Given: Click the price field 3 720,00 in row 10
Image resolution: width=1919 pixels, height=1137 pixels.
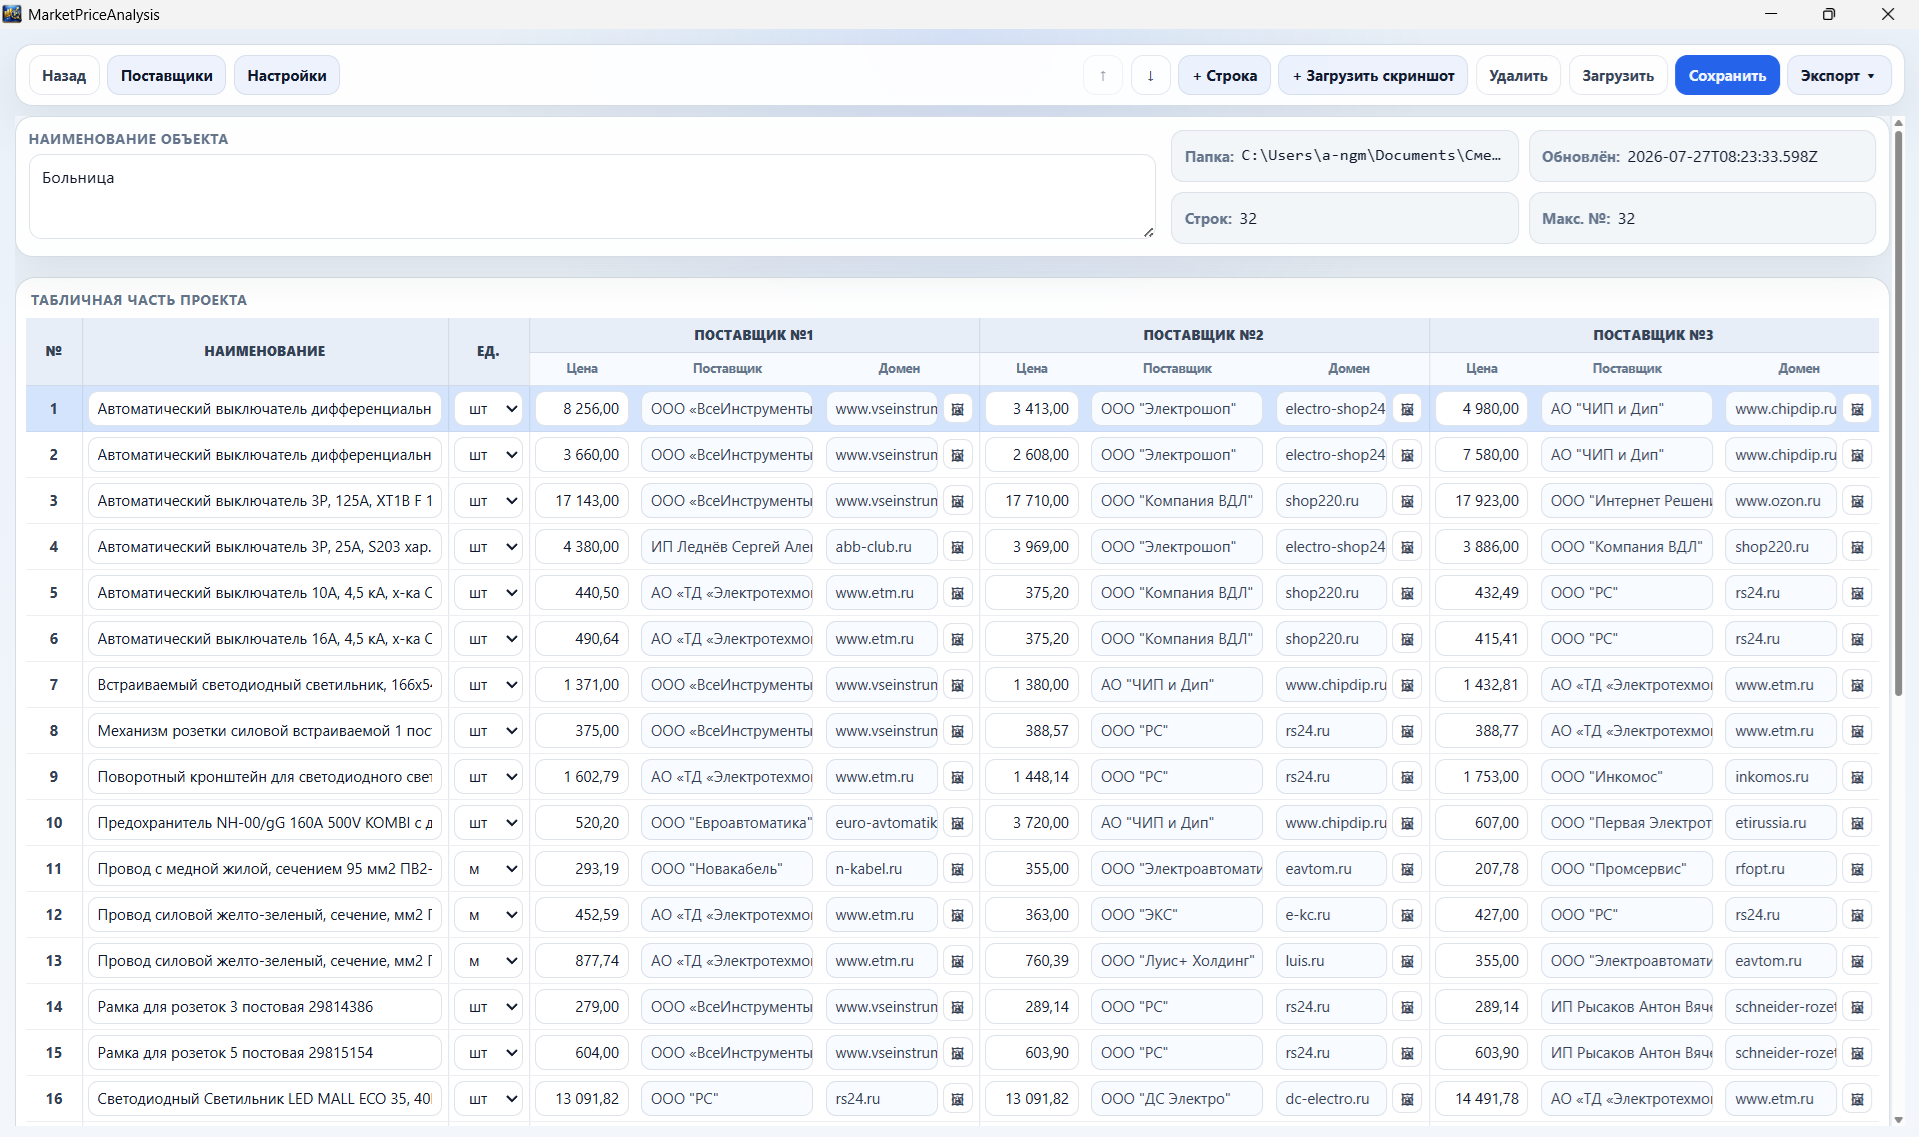Looking at the screenshot, I should [x=1032, y=823].
